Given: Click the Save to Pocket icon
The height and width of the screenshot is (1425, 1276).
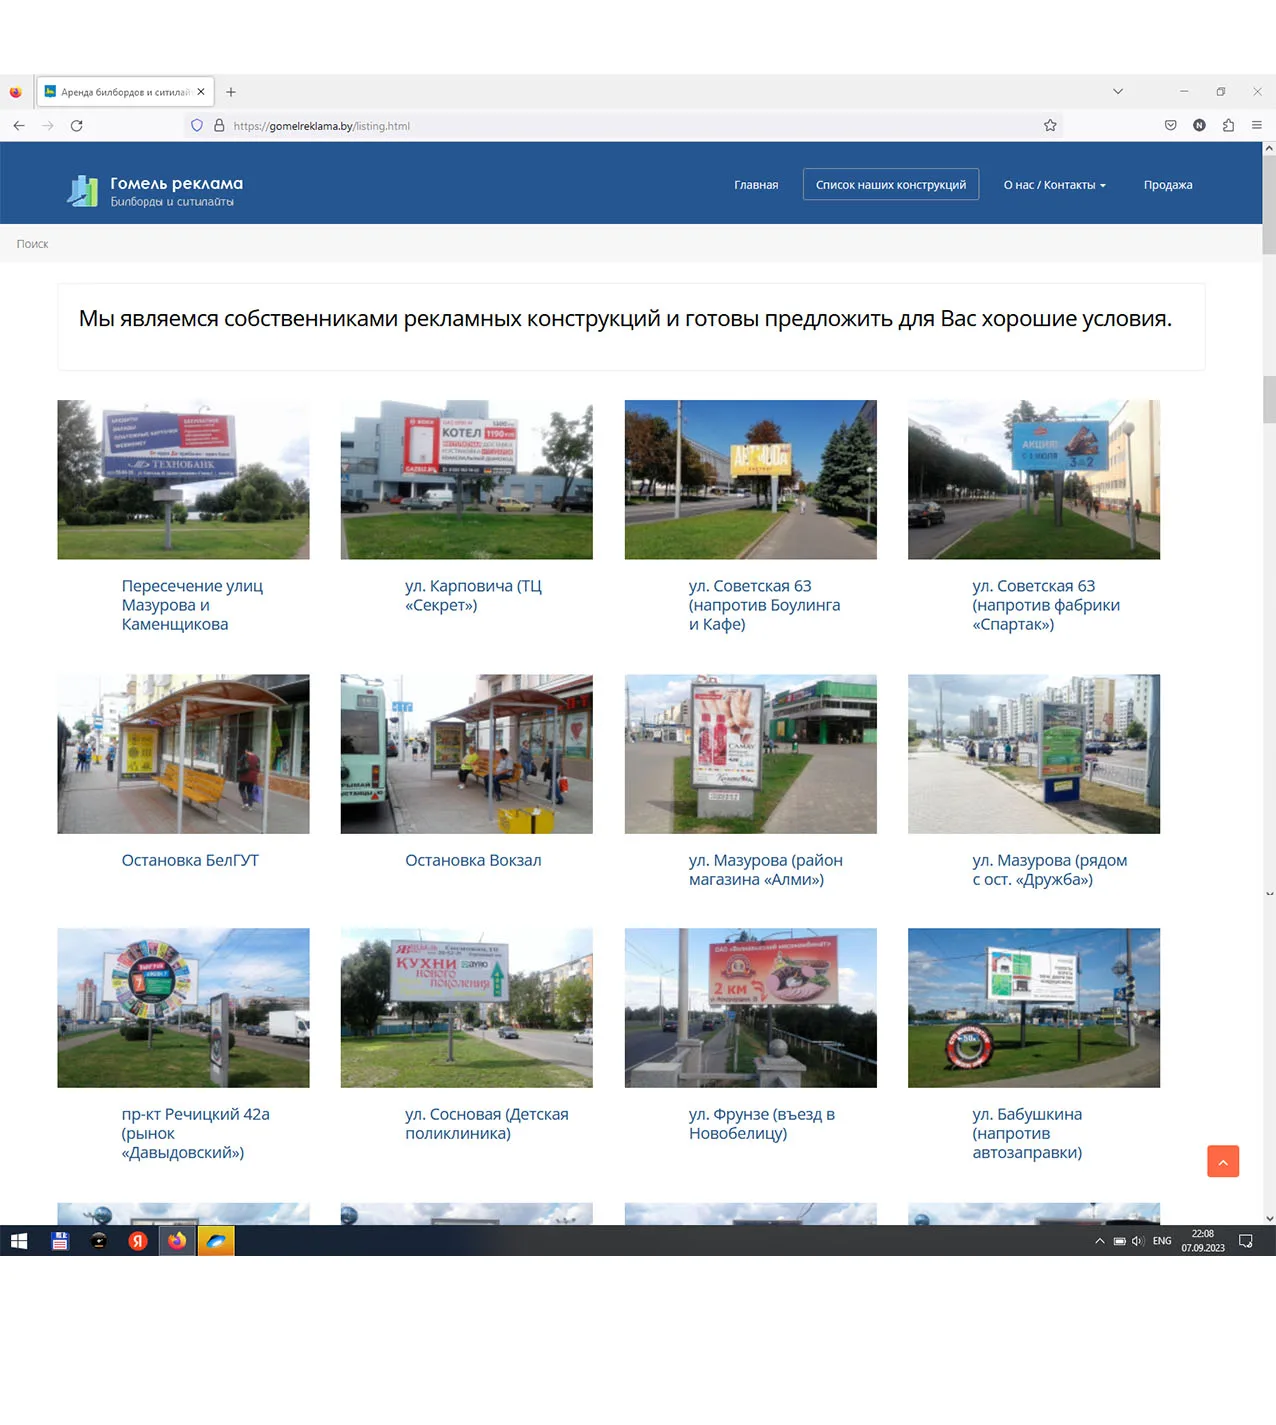Looking at the screenshot, I should pos(1170,126).
